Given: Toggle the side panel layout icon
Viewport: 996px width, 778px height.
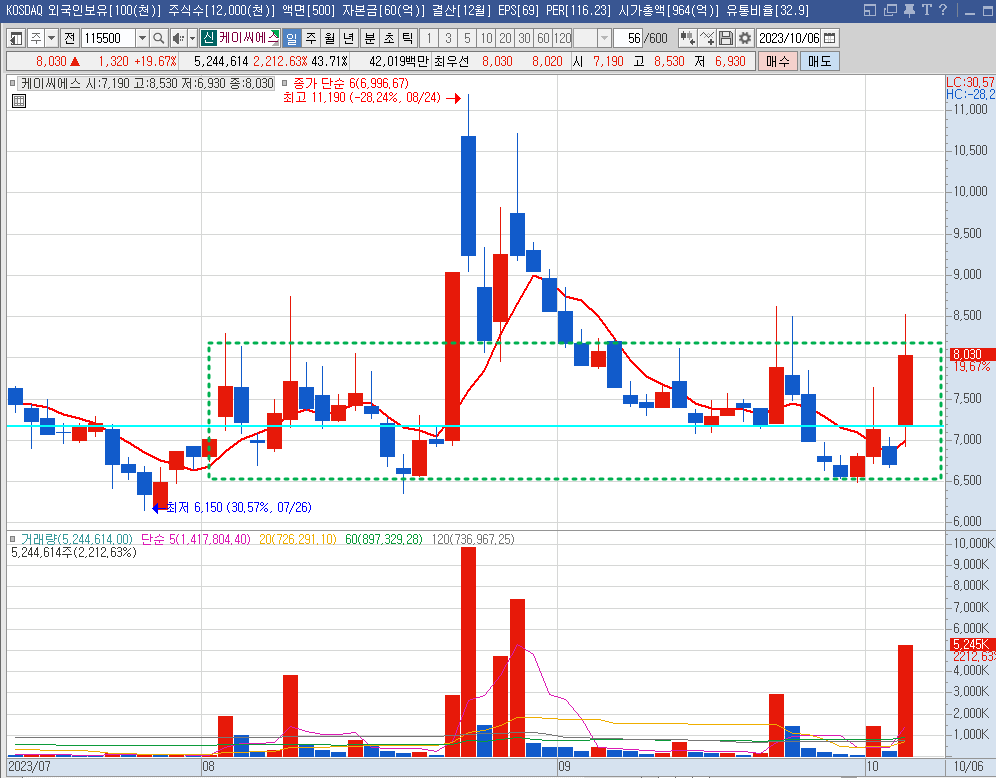Looking at the screenshot, I should [x=17, y=39].
